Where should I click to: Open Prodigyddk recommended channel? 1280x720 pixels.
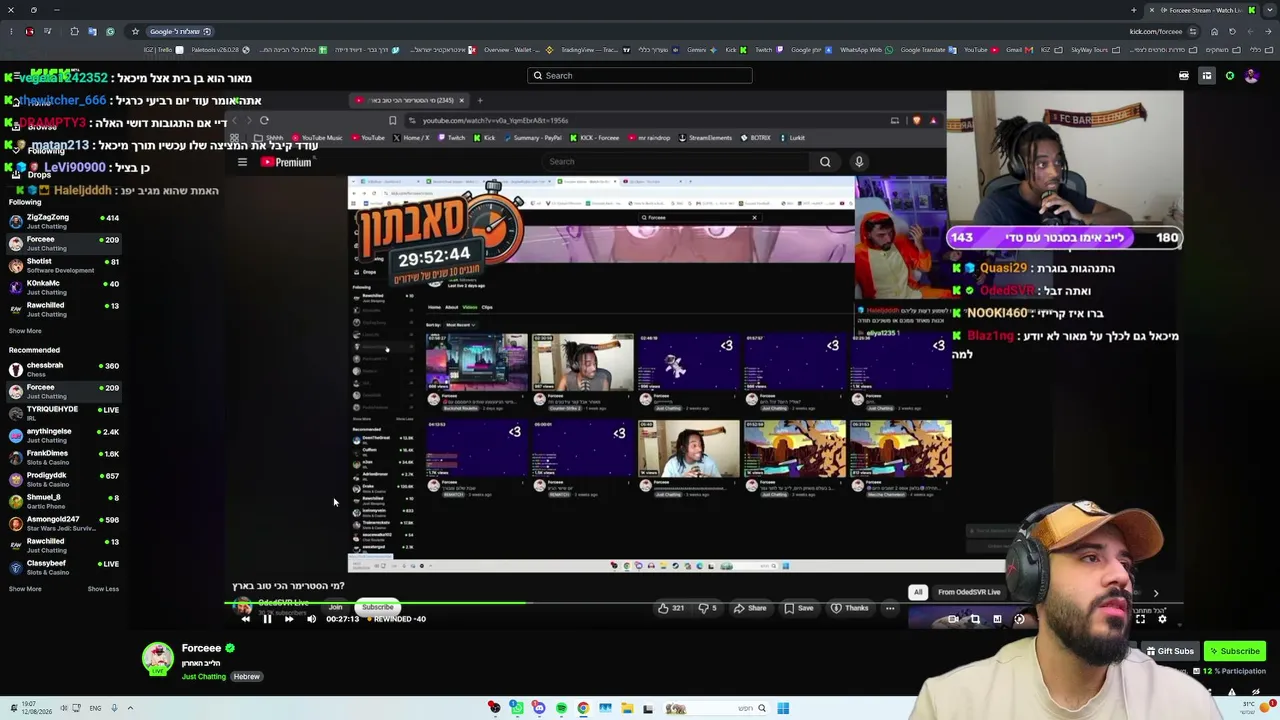pos(64,479)
